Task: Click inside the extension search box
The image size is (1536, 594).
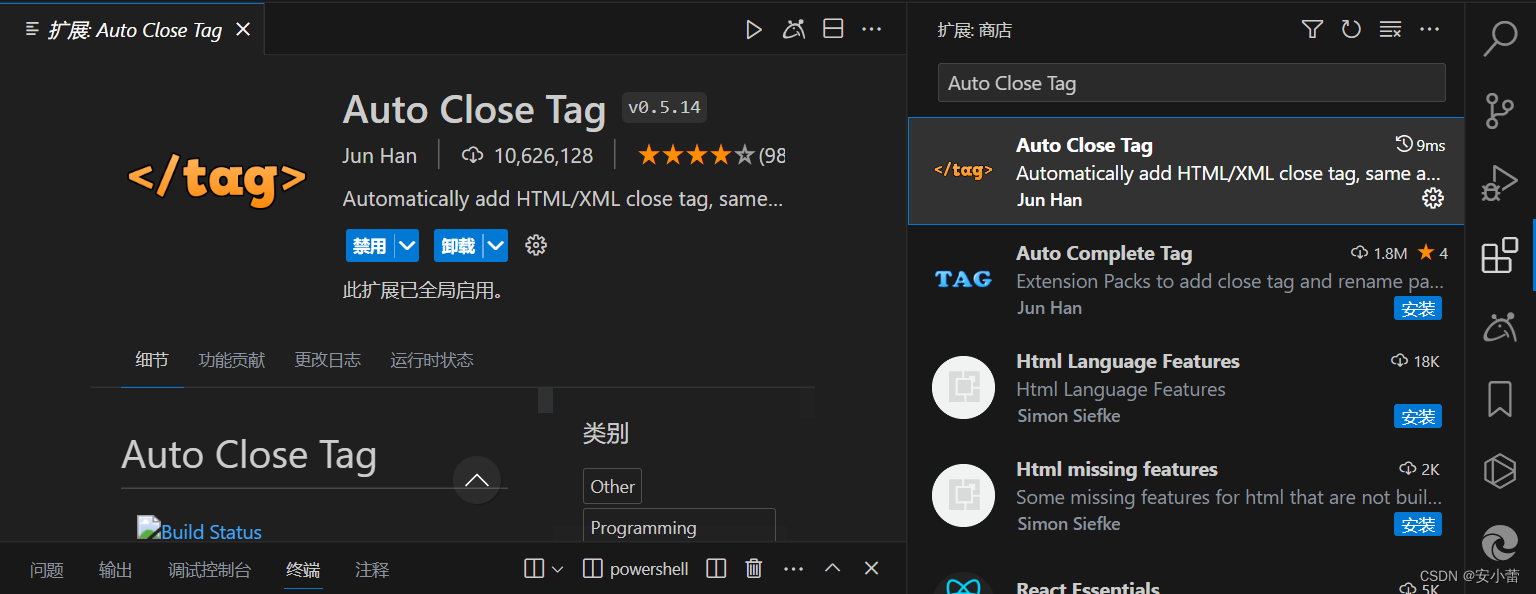Action: (x=1192, y=83)
